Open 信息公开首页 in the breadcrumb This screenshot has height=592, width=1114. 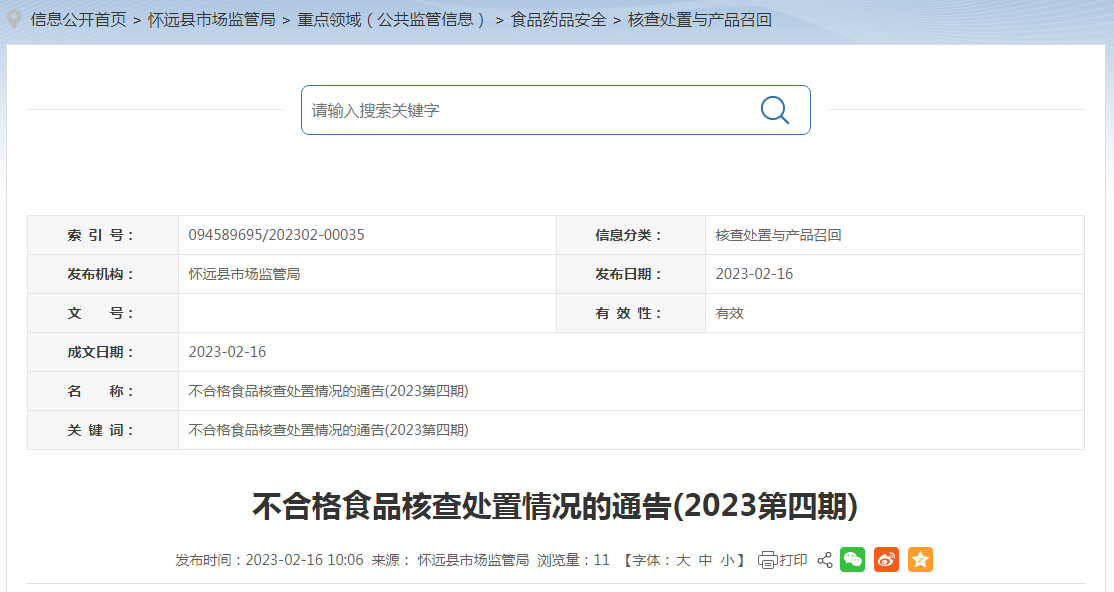[78, 20]
